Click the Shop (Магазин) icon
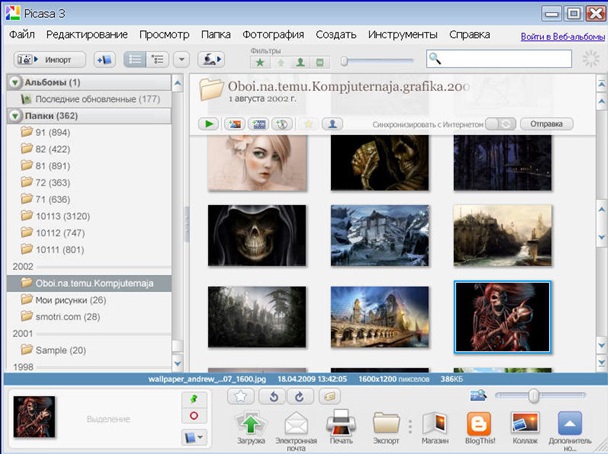 (435, 423)
